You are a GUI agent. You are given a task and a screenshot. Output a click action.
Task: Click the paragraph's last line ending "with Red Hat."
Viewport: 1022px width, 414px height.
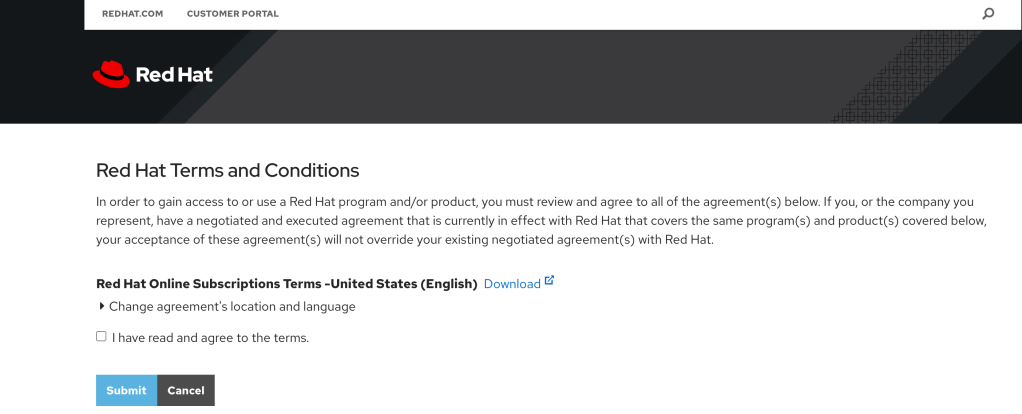404,240
